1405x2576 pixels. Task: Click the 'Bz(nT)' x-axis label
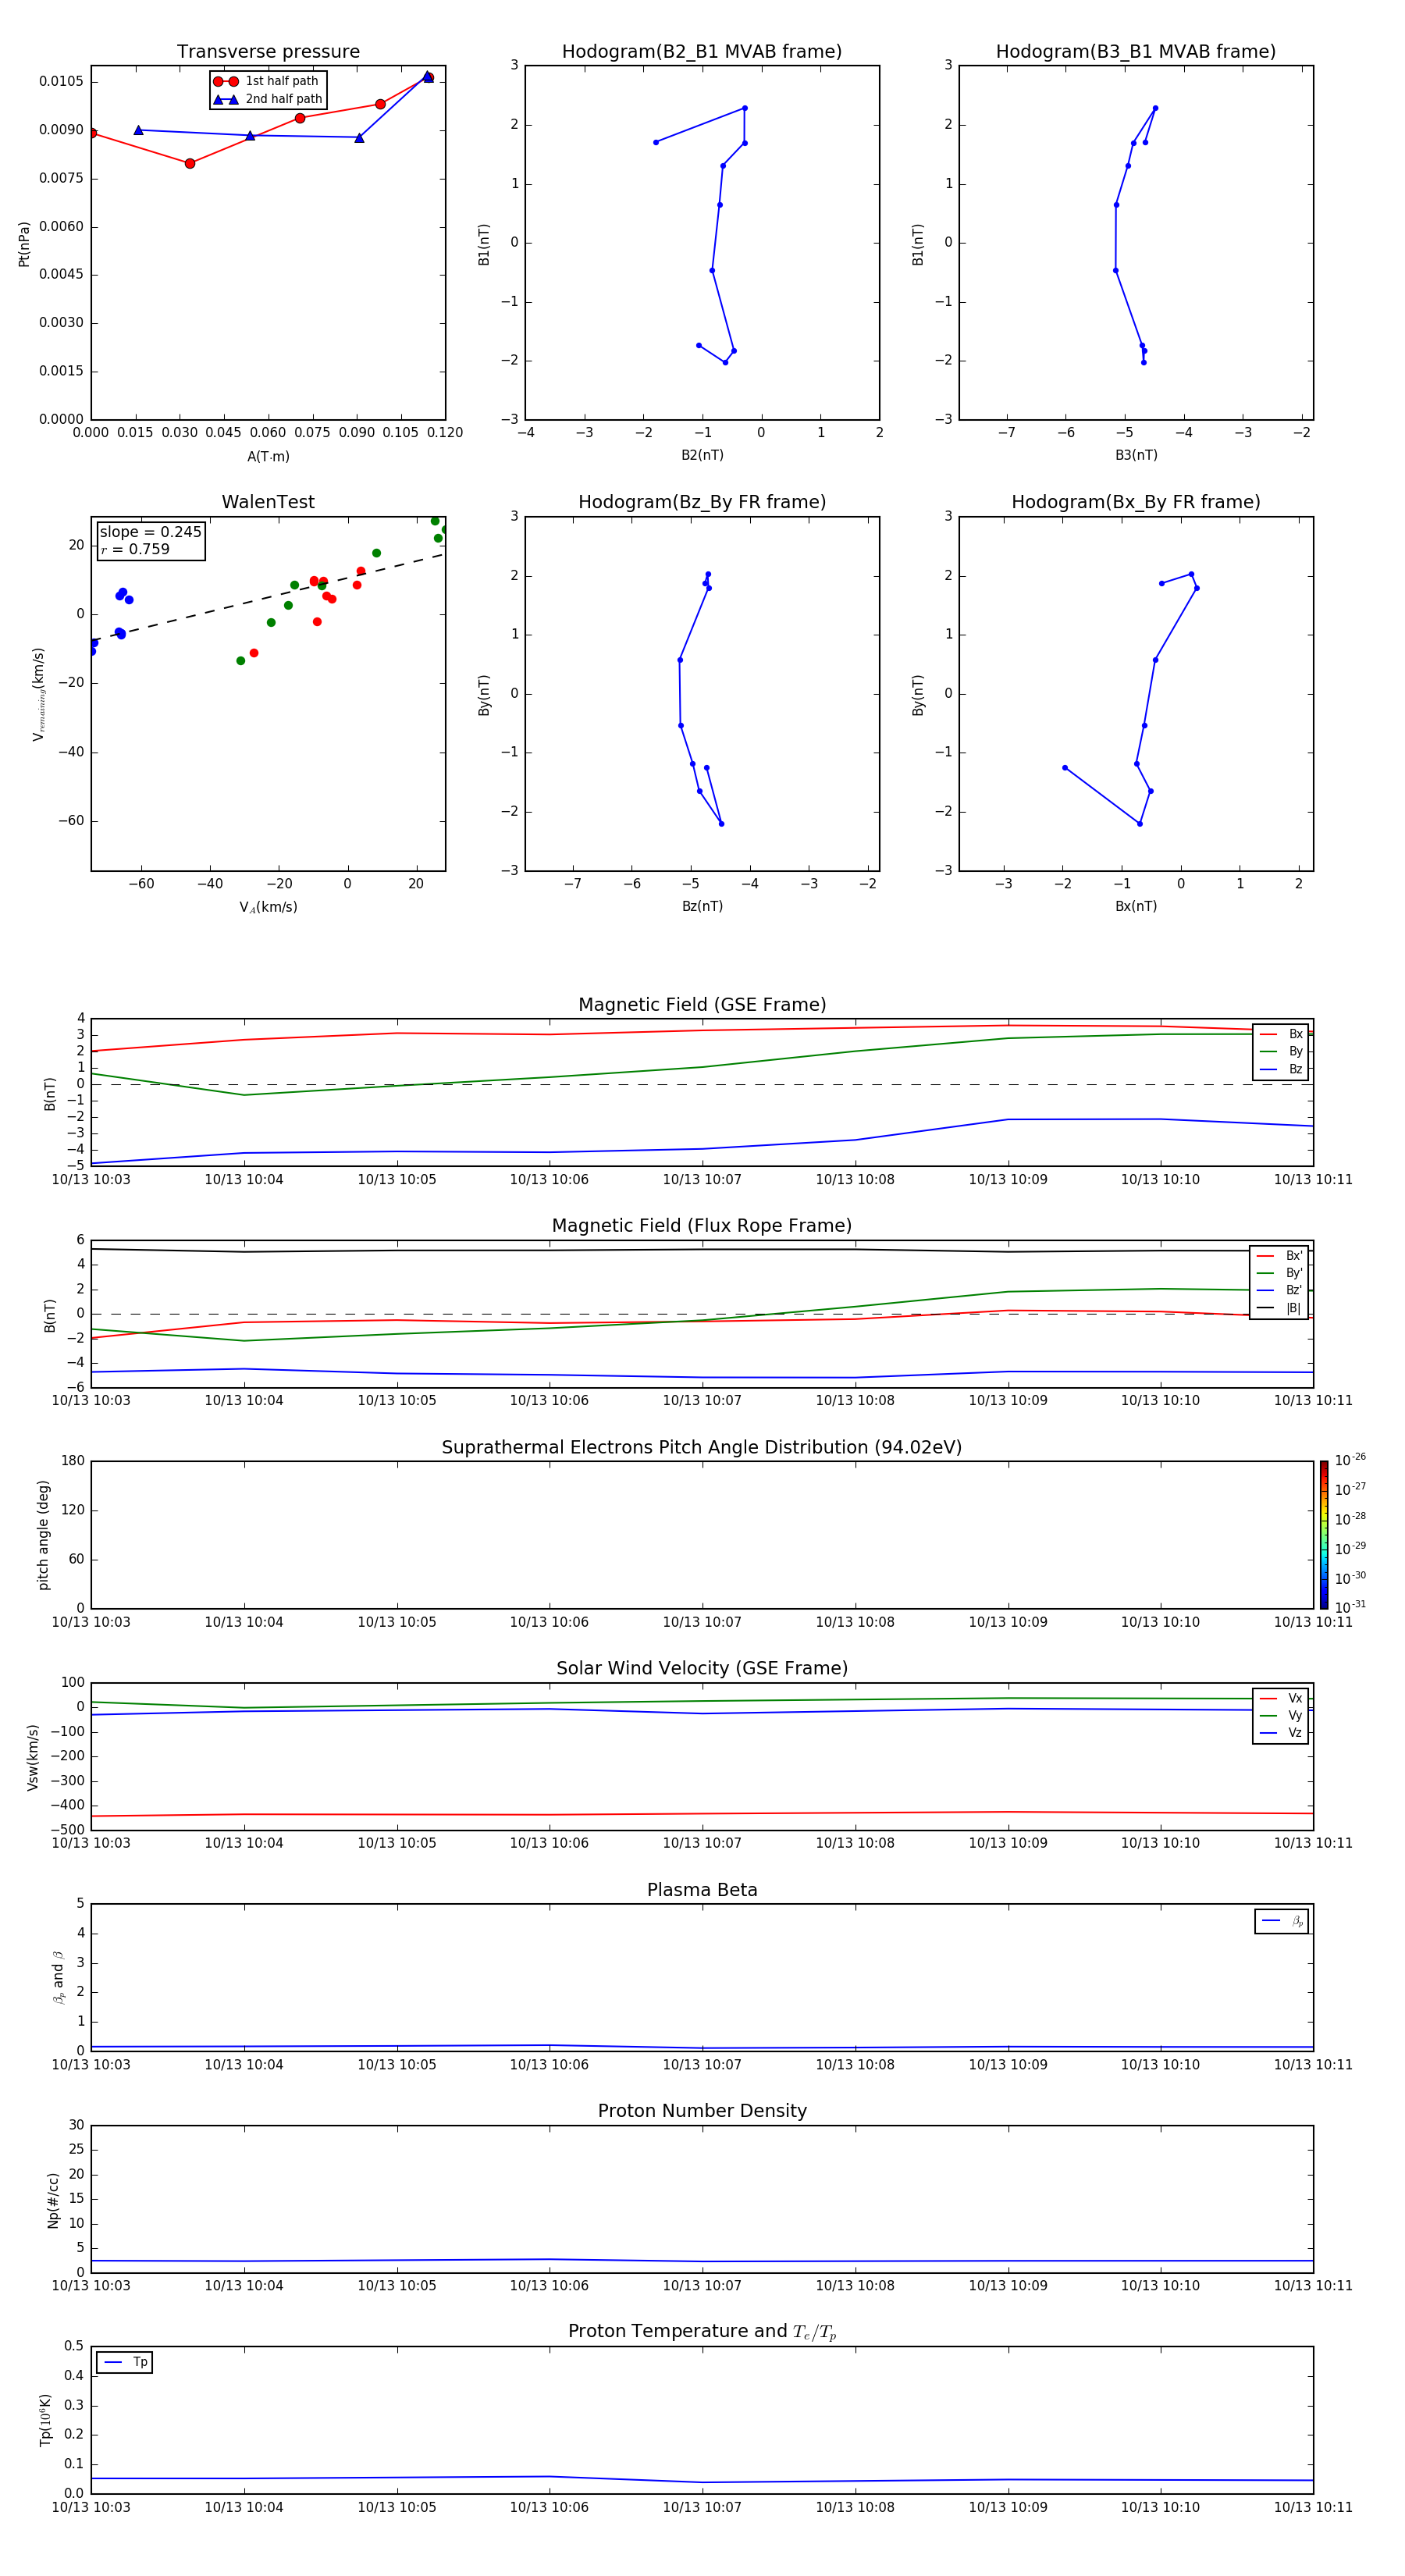(x=702, y=906)
